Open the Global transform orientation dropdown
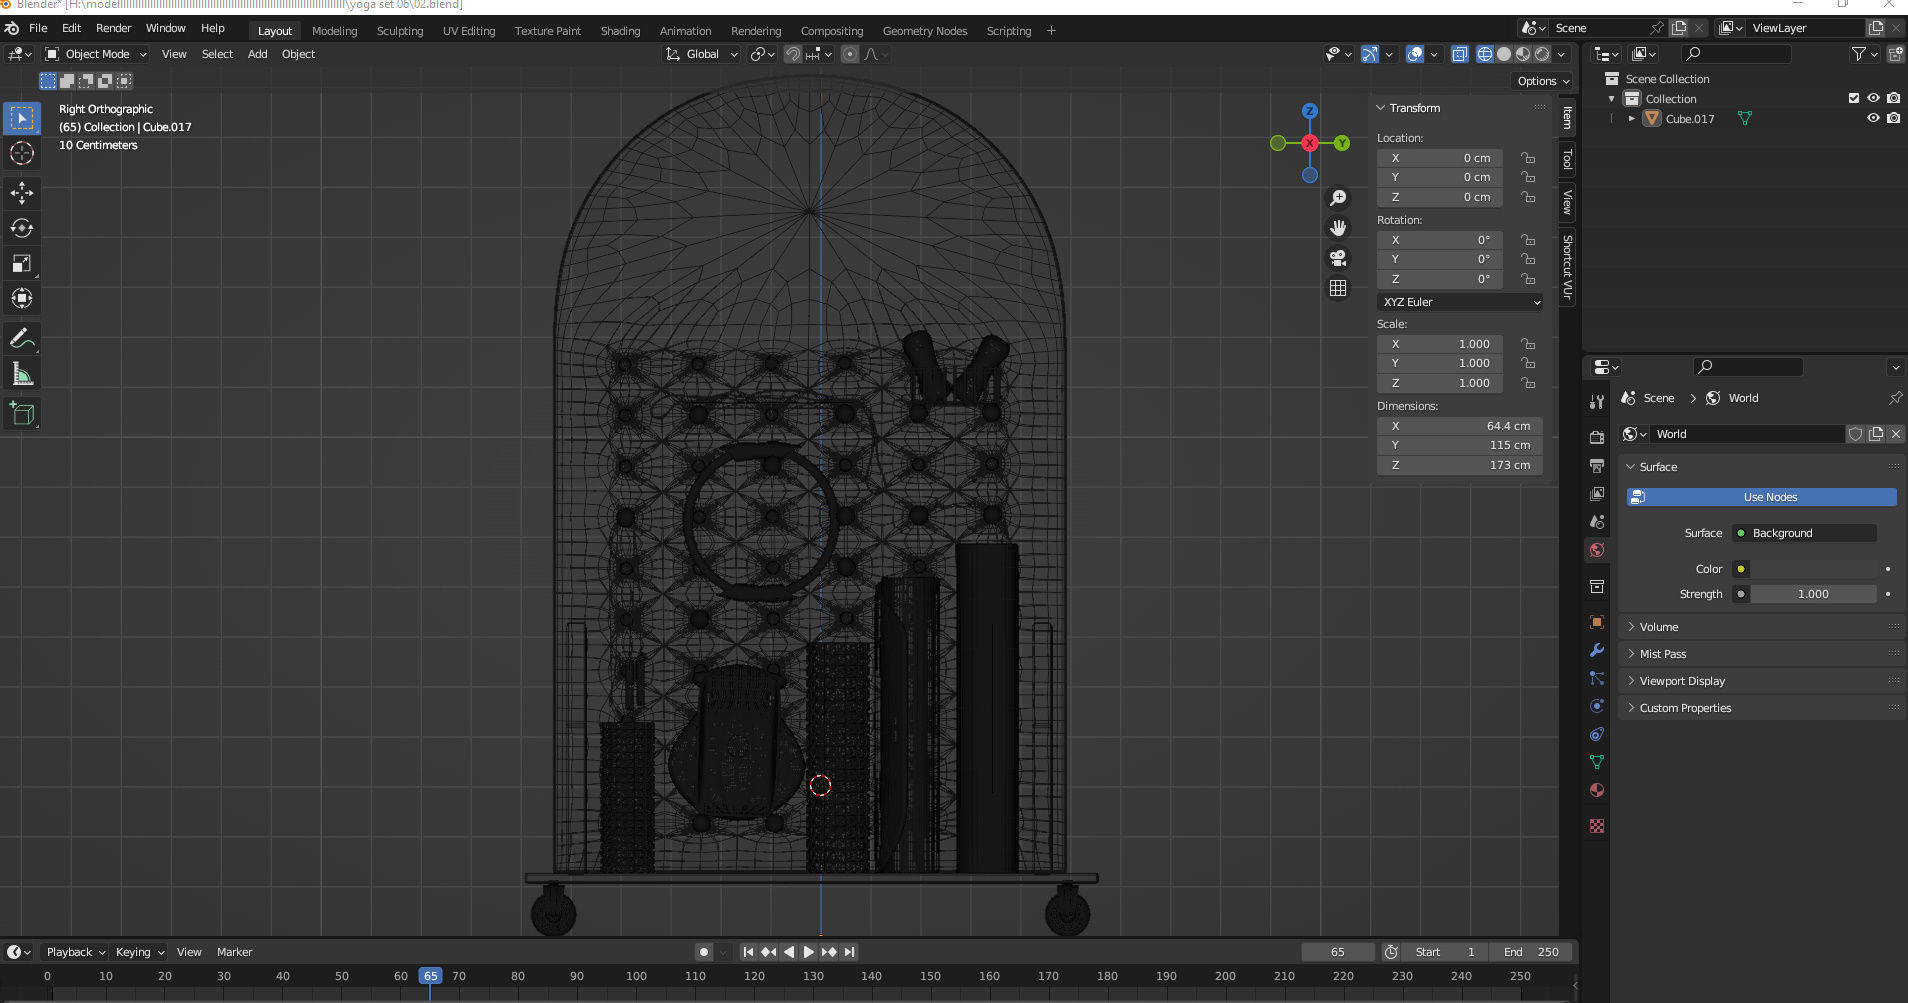The width and height of the screenshot is (1908, 1003). tap(702, 54)
